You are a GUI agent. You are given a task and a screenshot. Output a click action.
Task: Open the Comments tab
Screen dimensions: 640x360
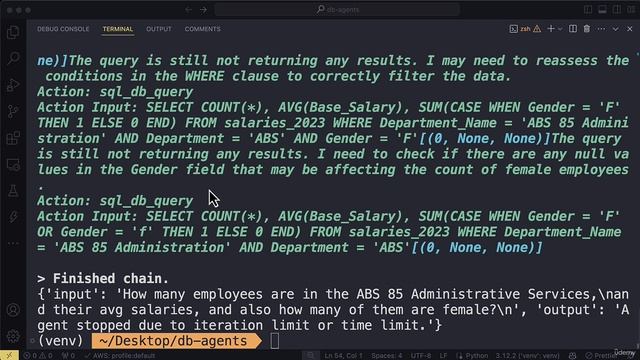click(202, 29)
